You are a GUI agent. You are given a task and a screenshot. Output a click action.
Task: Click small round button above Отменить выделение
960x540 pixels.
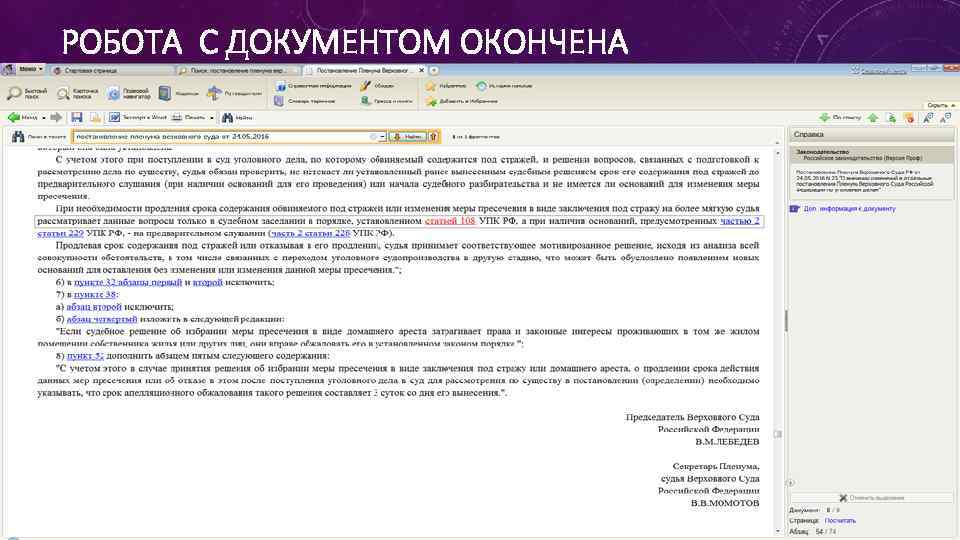(790, 483)
